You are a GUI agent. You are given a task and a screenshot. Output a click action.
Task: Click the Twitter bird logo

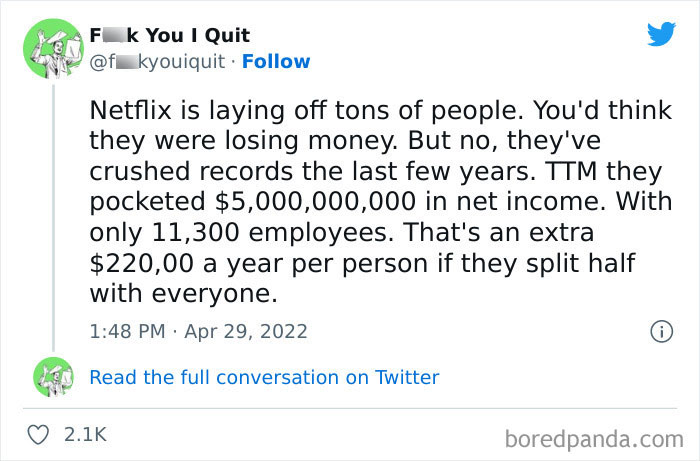click(661, 33)
